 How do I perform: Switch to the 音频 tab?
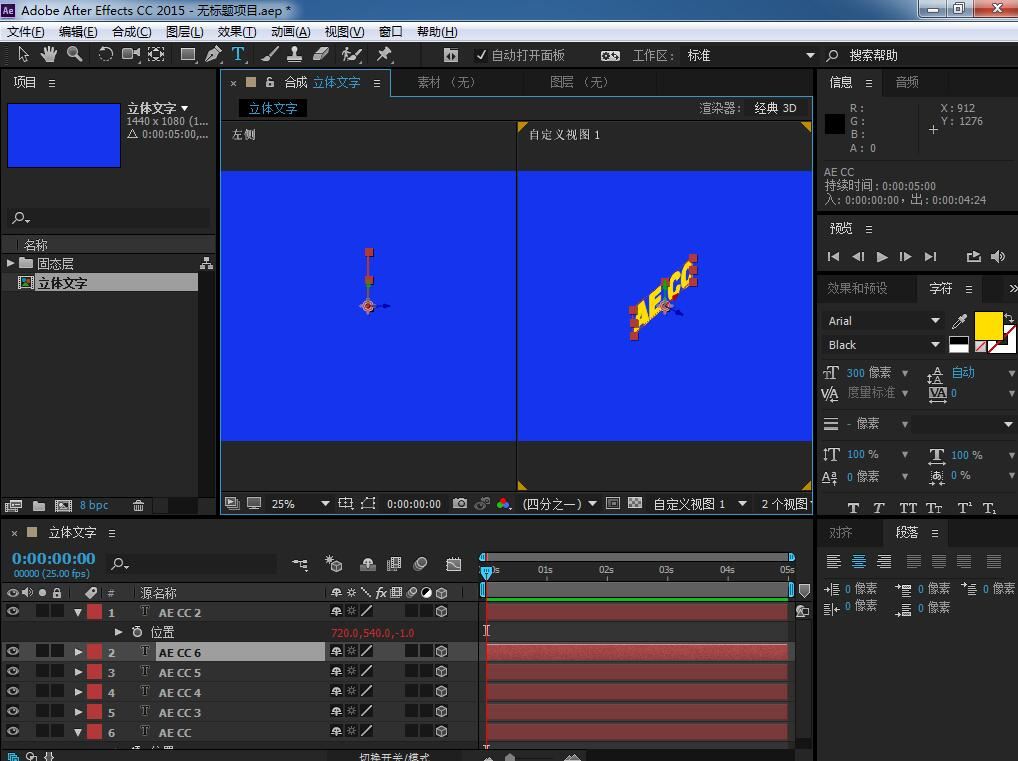(907, 82)
